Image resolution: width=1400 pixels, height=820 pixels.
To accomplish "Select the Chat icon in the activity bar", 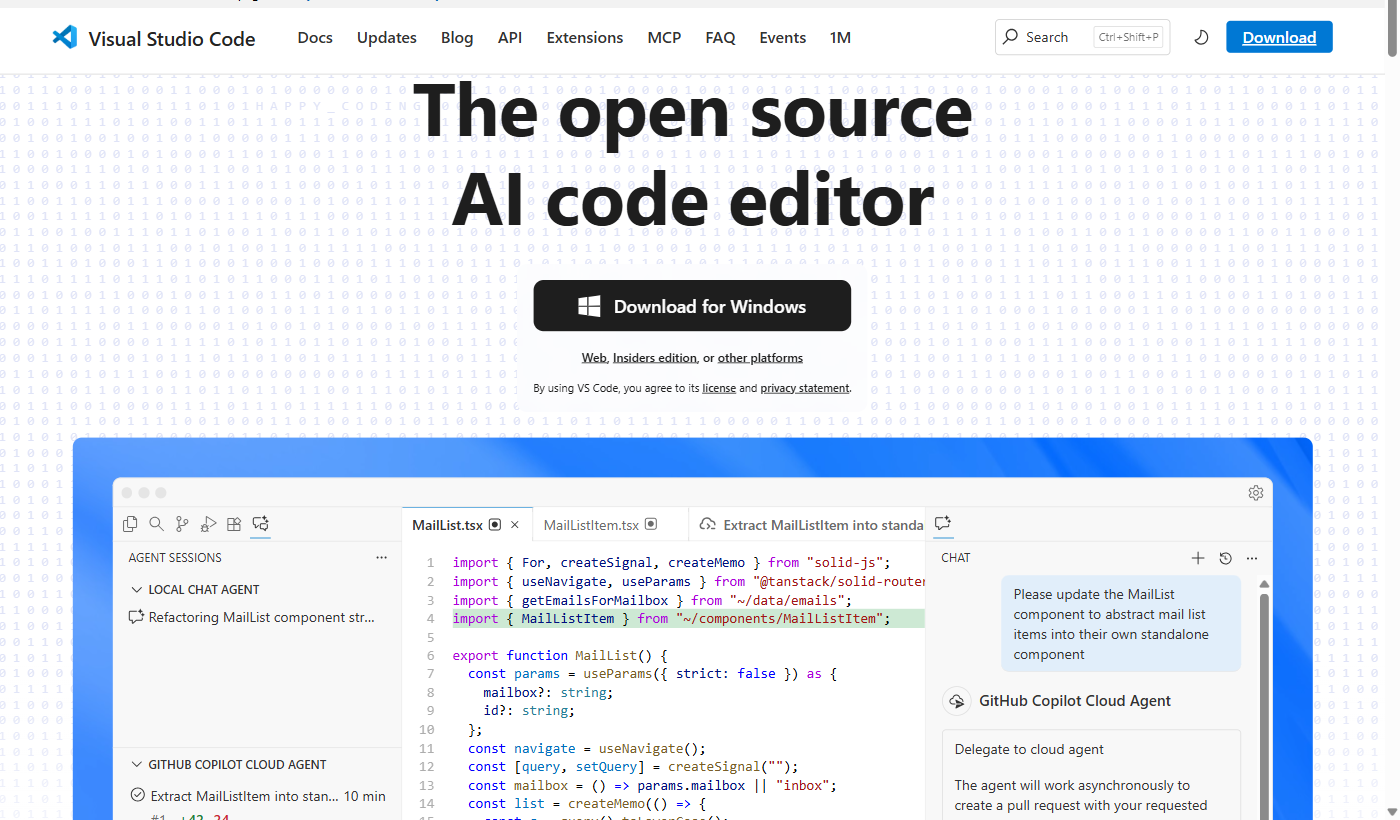I will (260, 523).
